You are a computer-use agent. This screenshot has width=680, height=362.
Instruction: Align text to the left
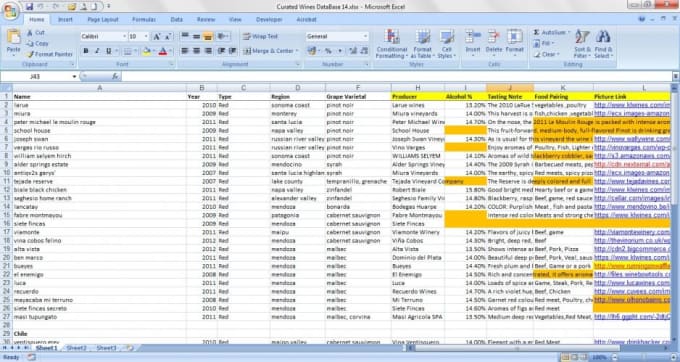tap(185, 51)
